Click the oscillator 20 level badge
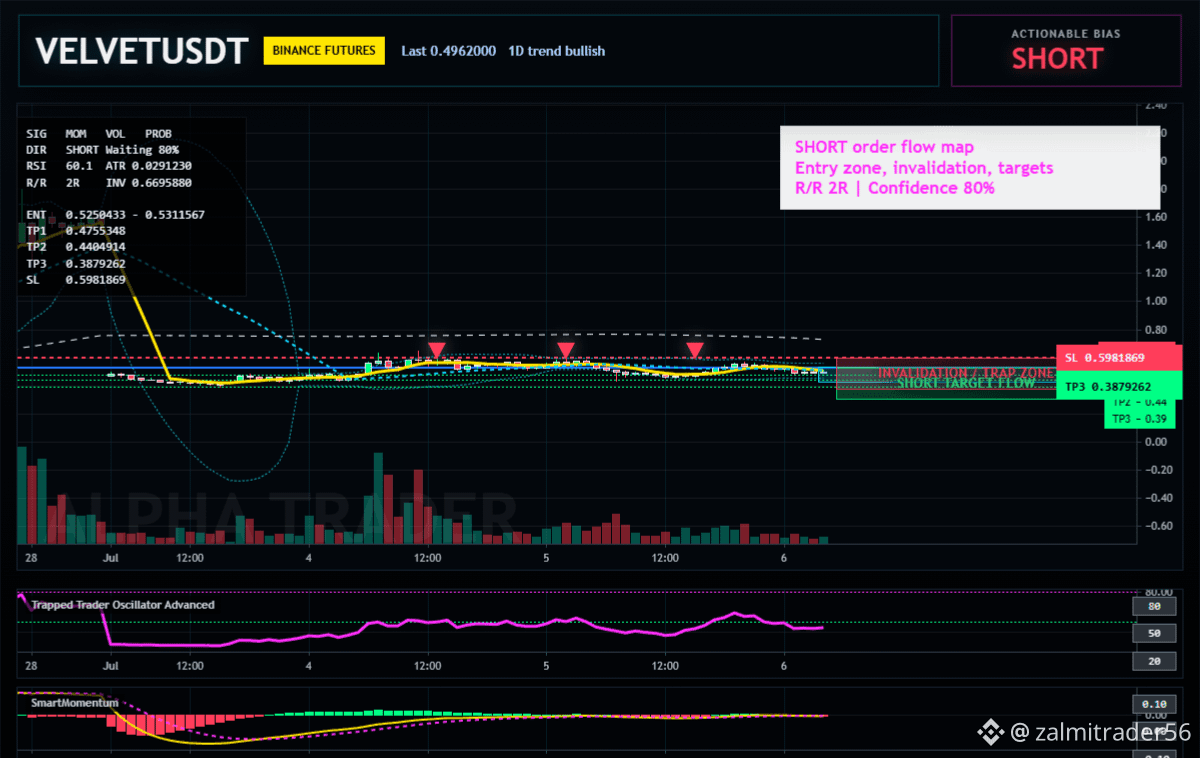Viewport: 1200px width, 758px height. point(1153,662)
